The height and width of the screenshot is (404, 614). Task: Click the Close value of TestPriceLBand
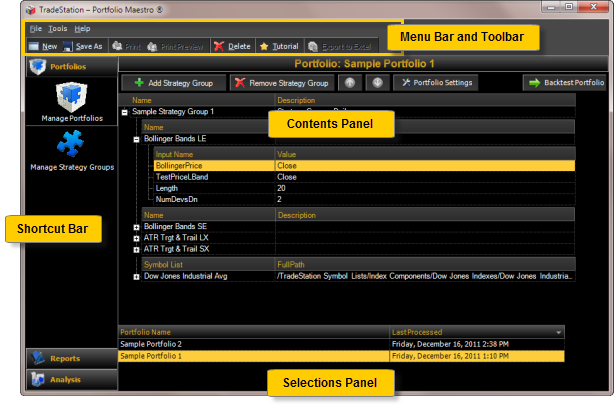287,177
